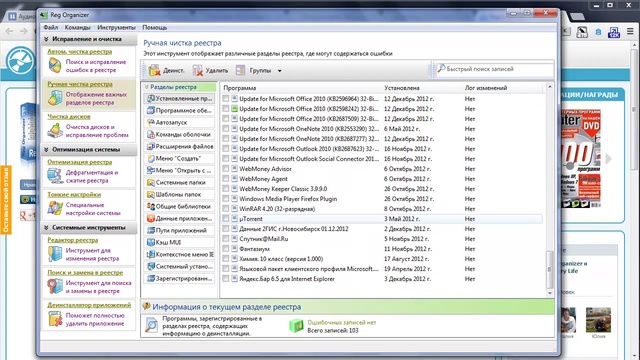
Task: Click the fine tweaks settings icon
Action: pyautogui.click(x=55, y=209)
